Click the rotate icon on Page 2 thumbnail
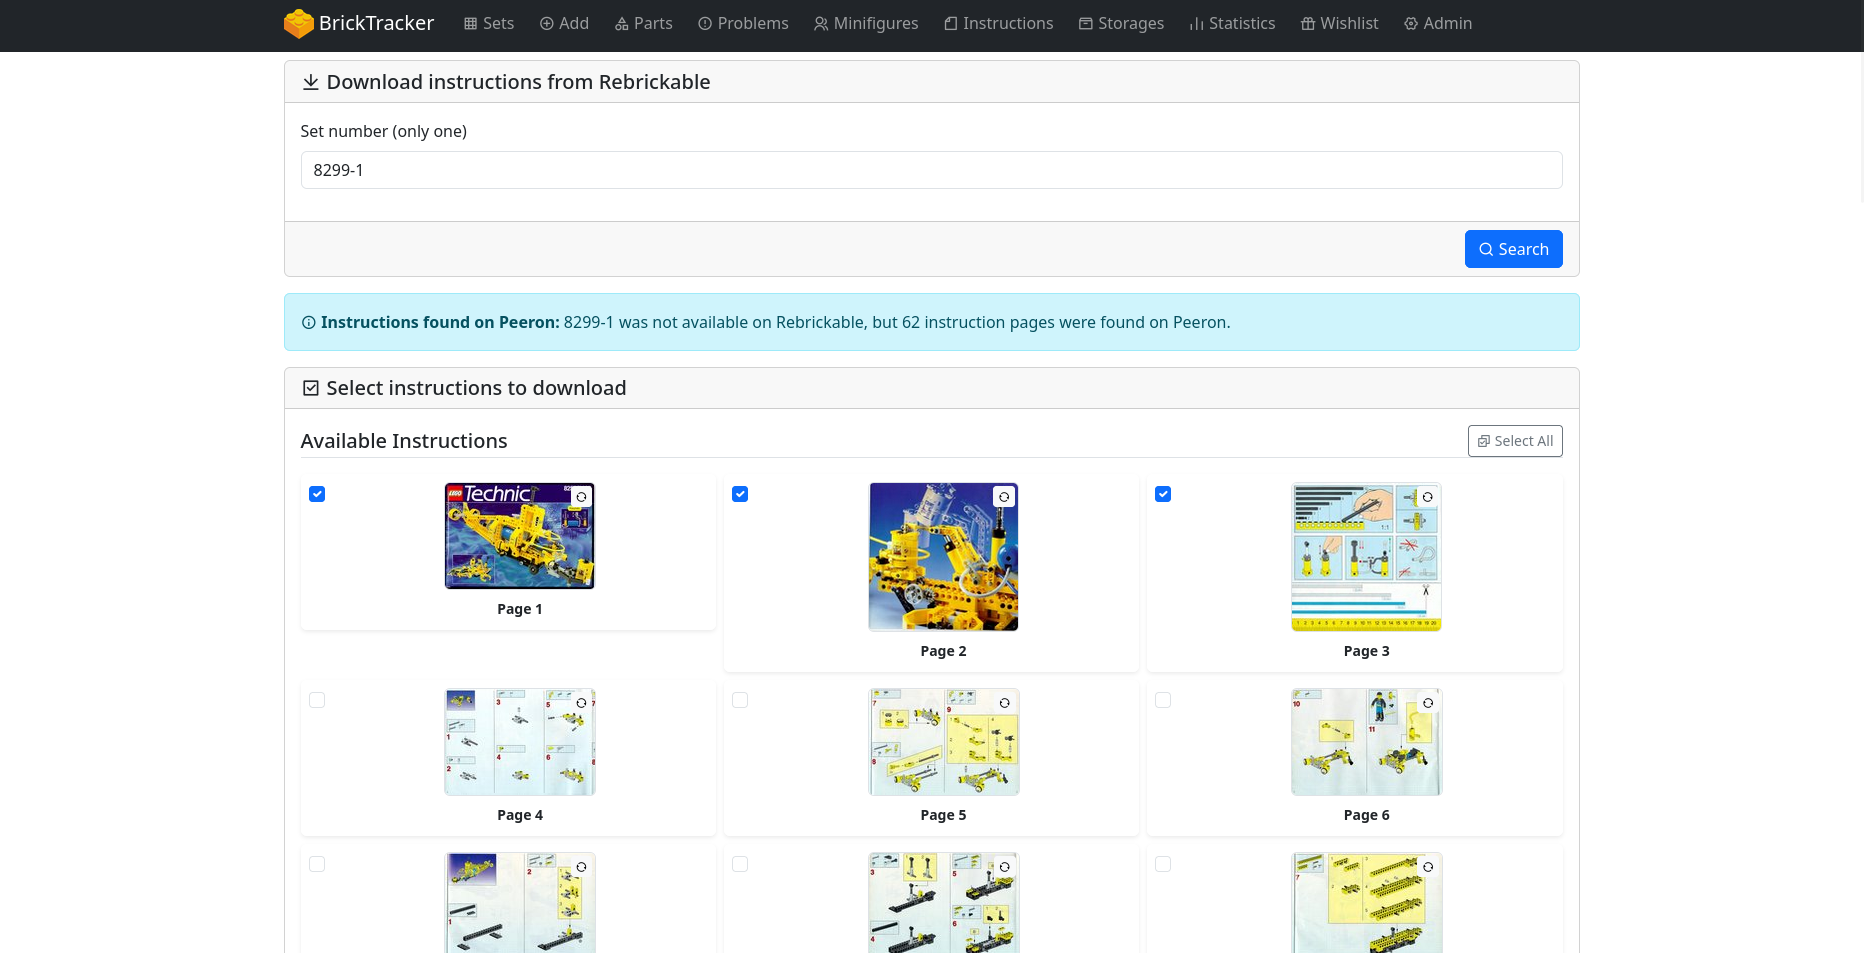This screenshot has height=953, width=1864. click(x=1004, y=497)
